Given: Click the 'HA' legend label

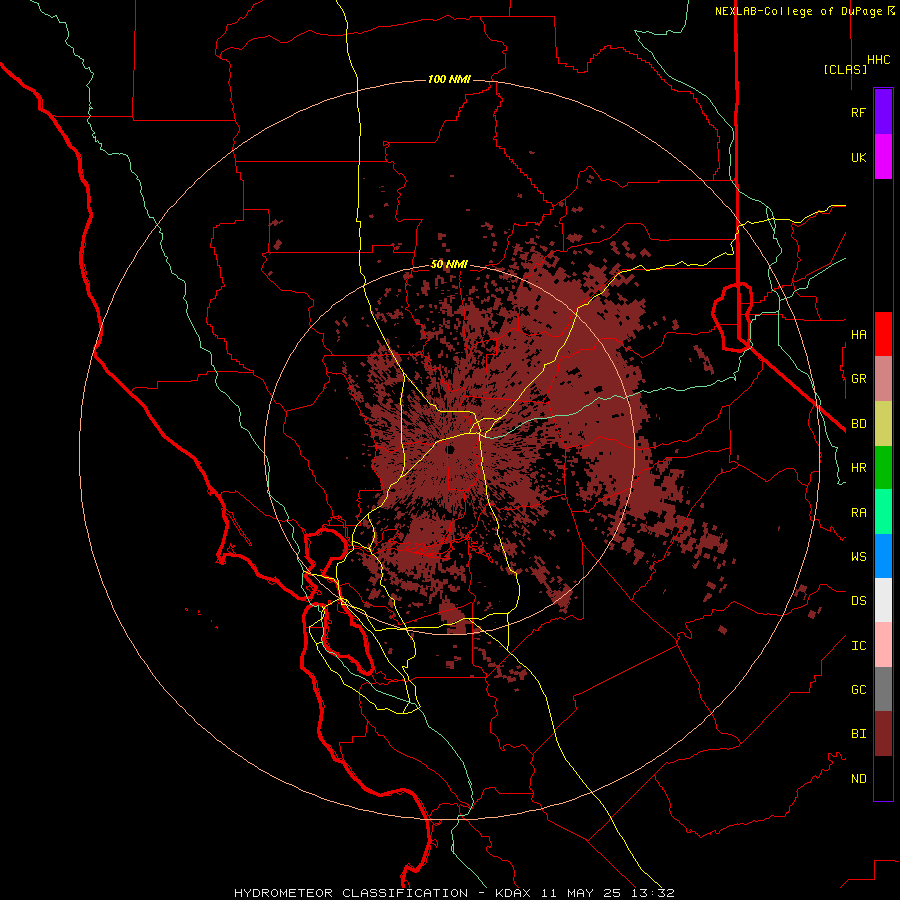Looking at the screenshot, I should tap(858, 334).
